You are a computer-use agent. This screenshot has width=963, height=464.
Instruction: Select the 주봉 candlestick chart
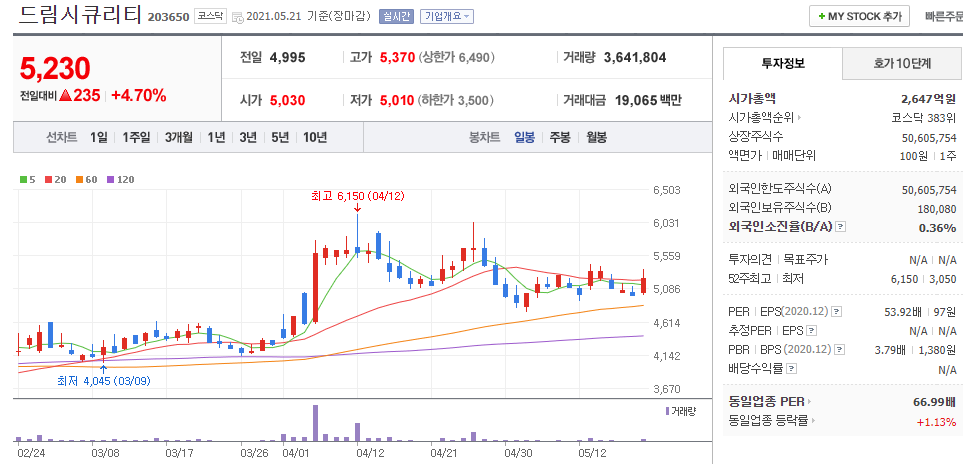[559, 137]
